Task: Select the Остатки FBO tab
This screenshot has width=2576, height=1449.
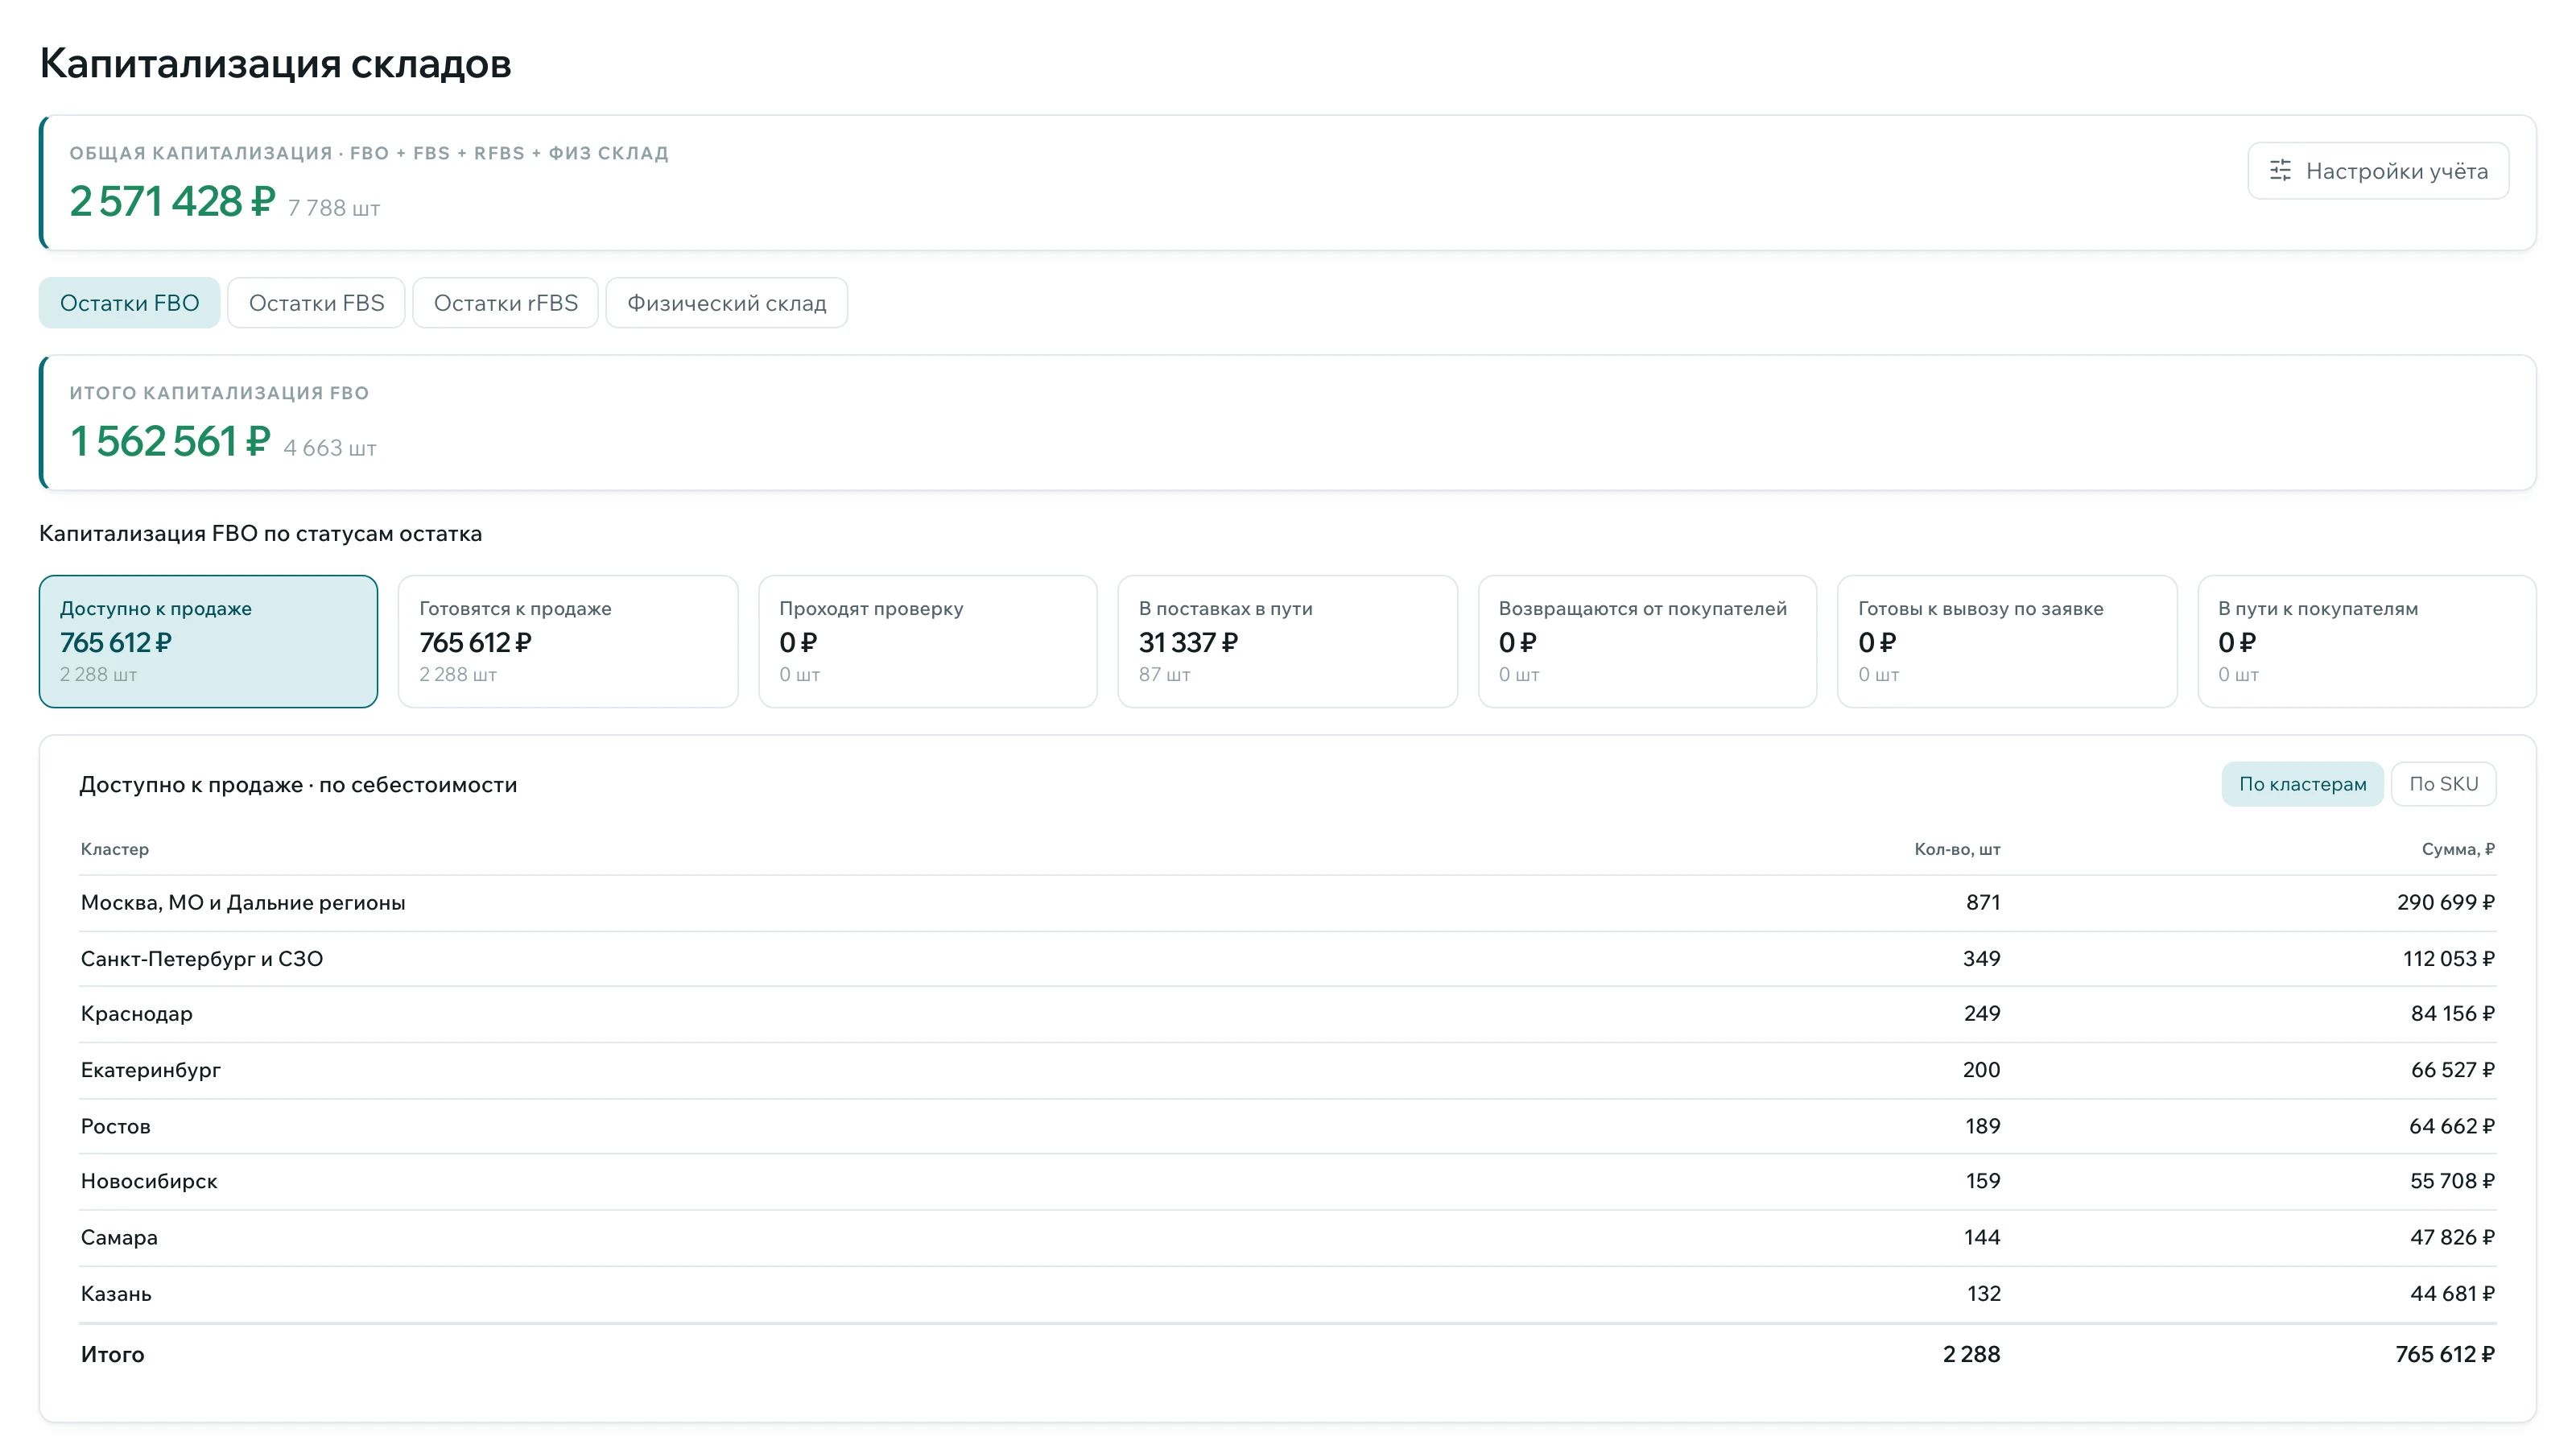Action: 129,303
